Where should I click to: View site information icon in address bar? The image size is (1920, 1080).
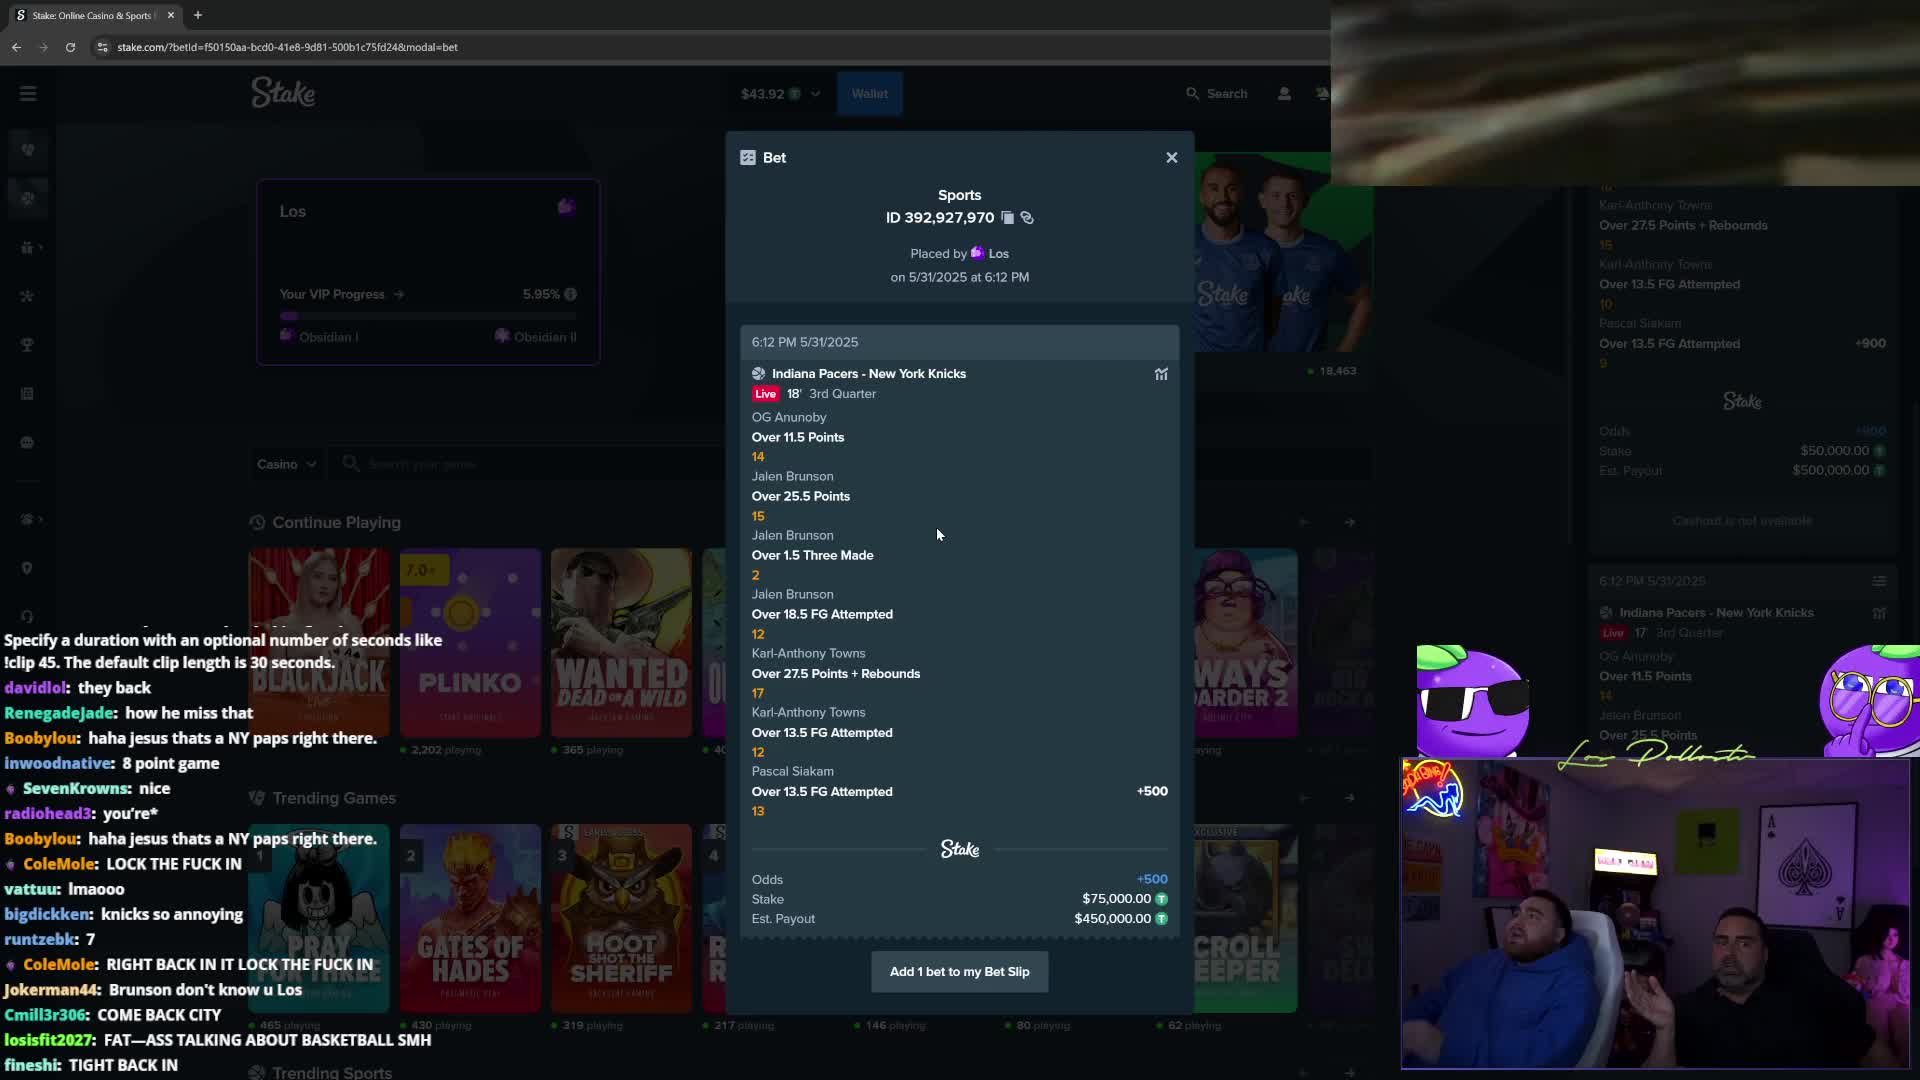click(x=102, y=47)
